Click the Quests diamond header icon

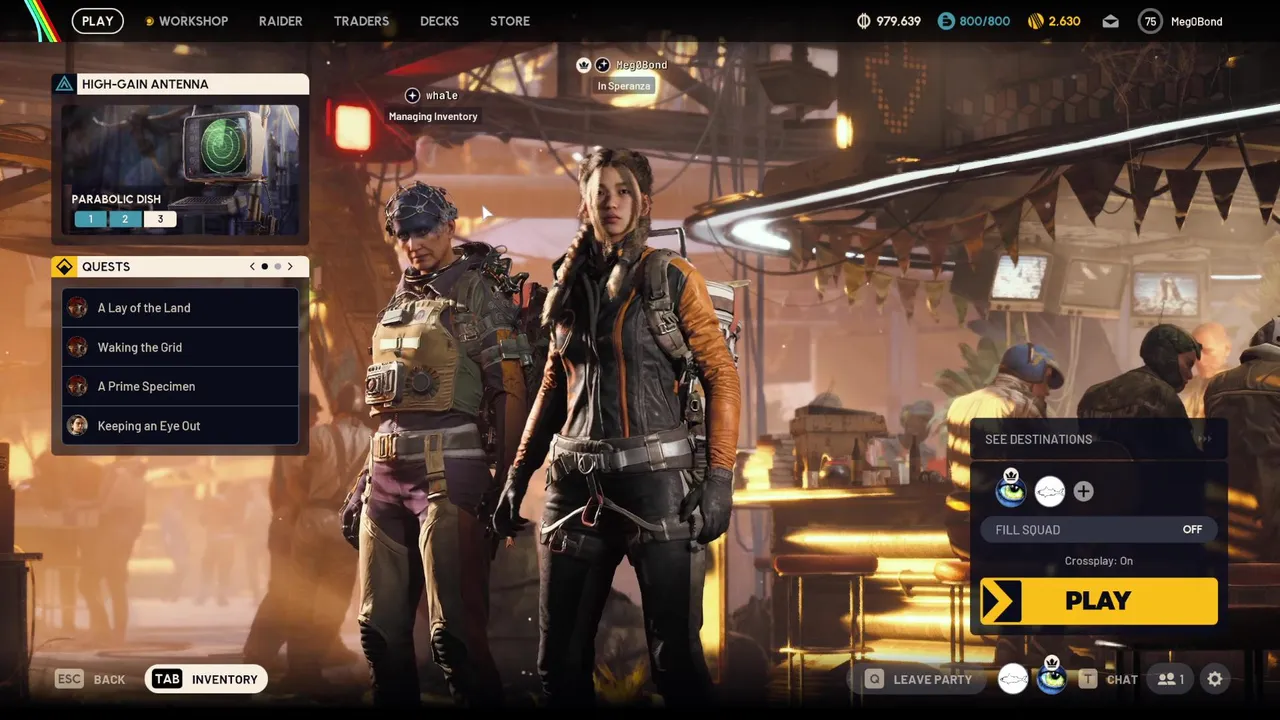pyautogui.click(x=64, y=267)
